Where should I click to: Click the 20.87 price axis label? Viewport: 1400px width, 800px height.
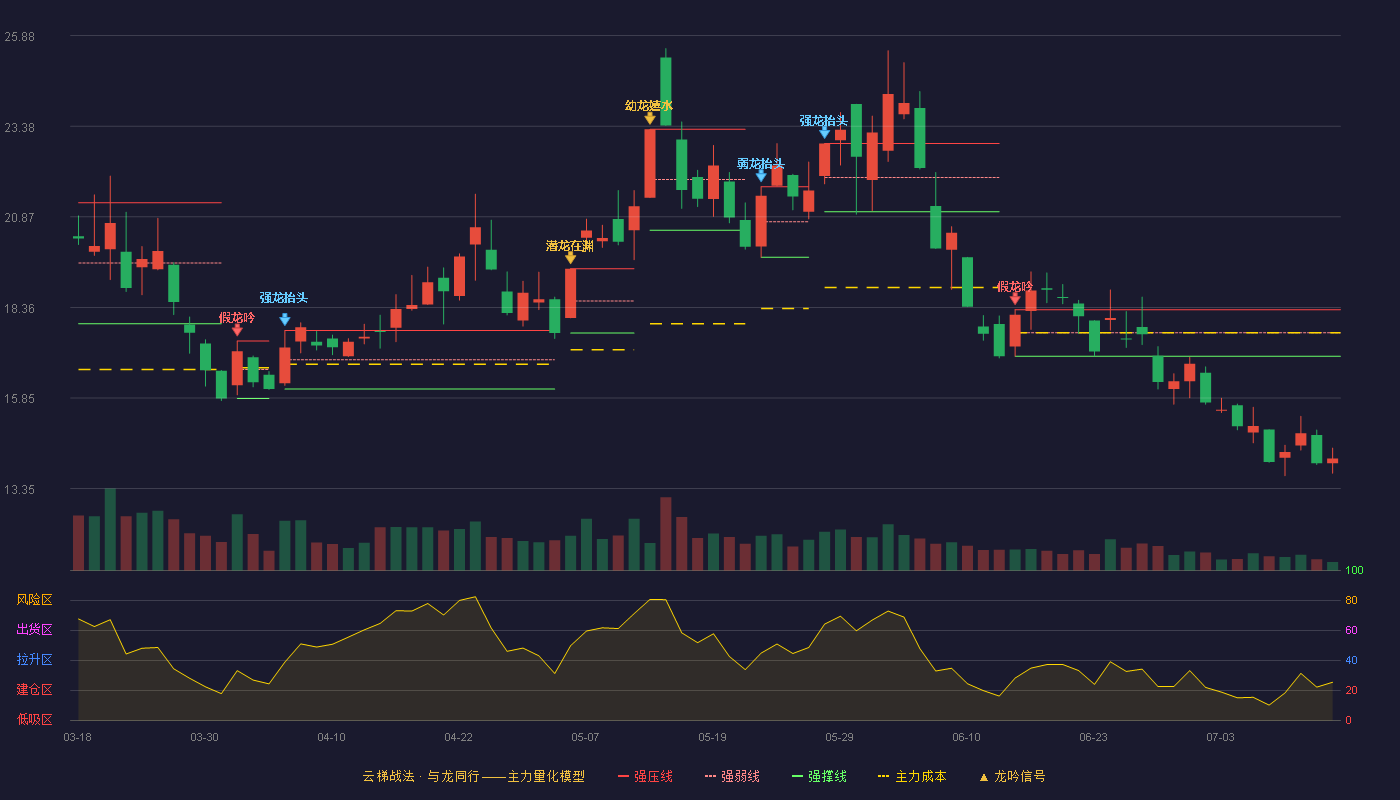20,217
